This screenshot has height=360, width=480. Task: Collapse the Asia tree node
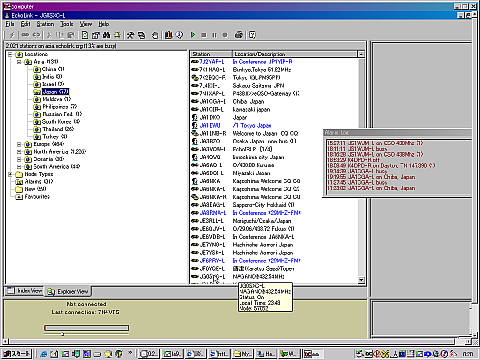(19, 62)
